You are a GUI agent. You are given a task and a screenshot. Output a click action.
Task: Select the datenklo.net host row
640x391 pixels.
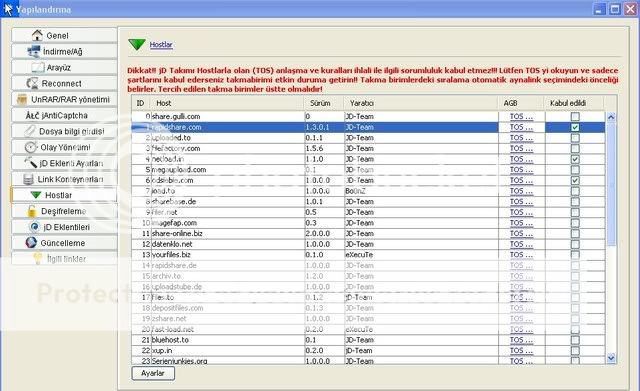368,244
